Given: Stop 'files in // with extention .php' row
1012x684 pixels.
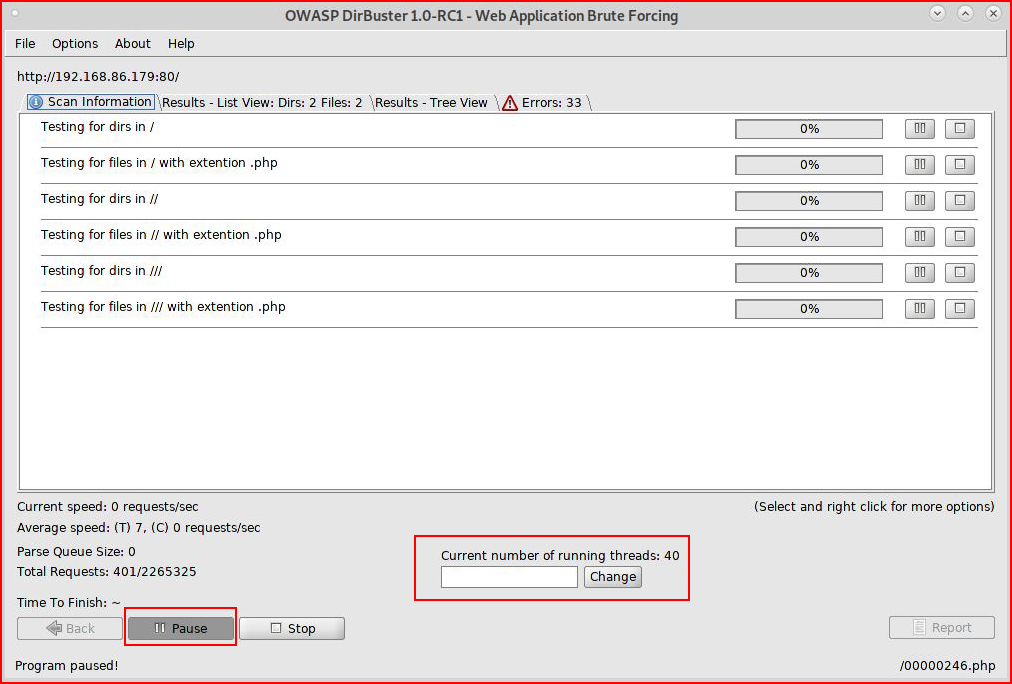Looking at the screenshot, I should (x=960, y=237).
